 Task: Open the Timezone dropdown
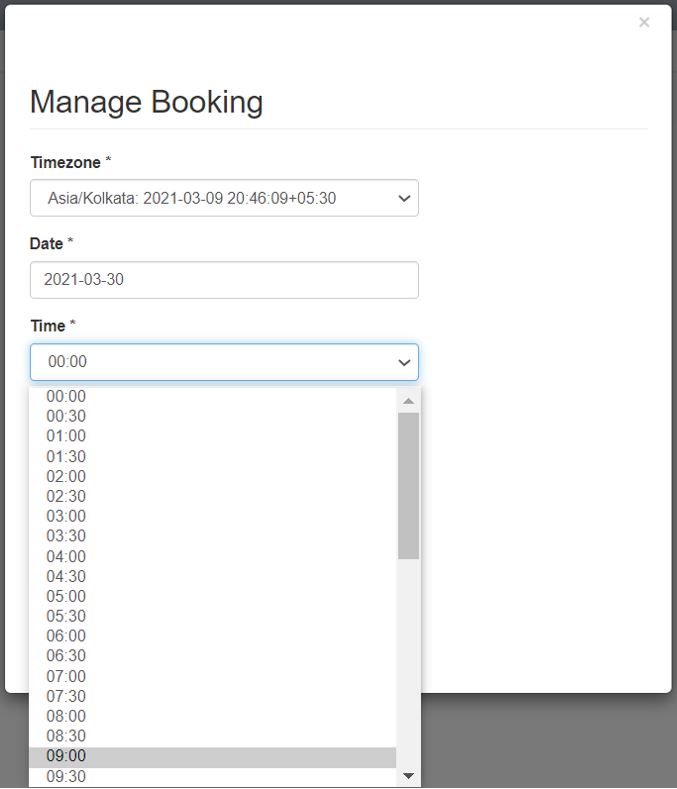pyautogui.click(x=224, y=198)
